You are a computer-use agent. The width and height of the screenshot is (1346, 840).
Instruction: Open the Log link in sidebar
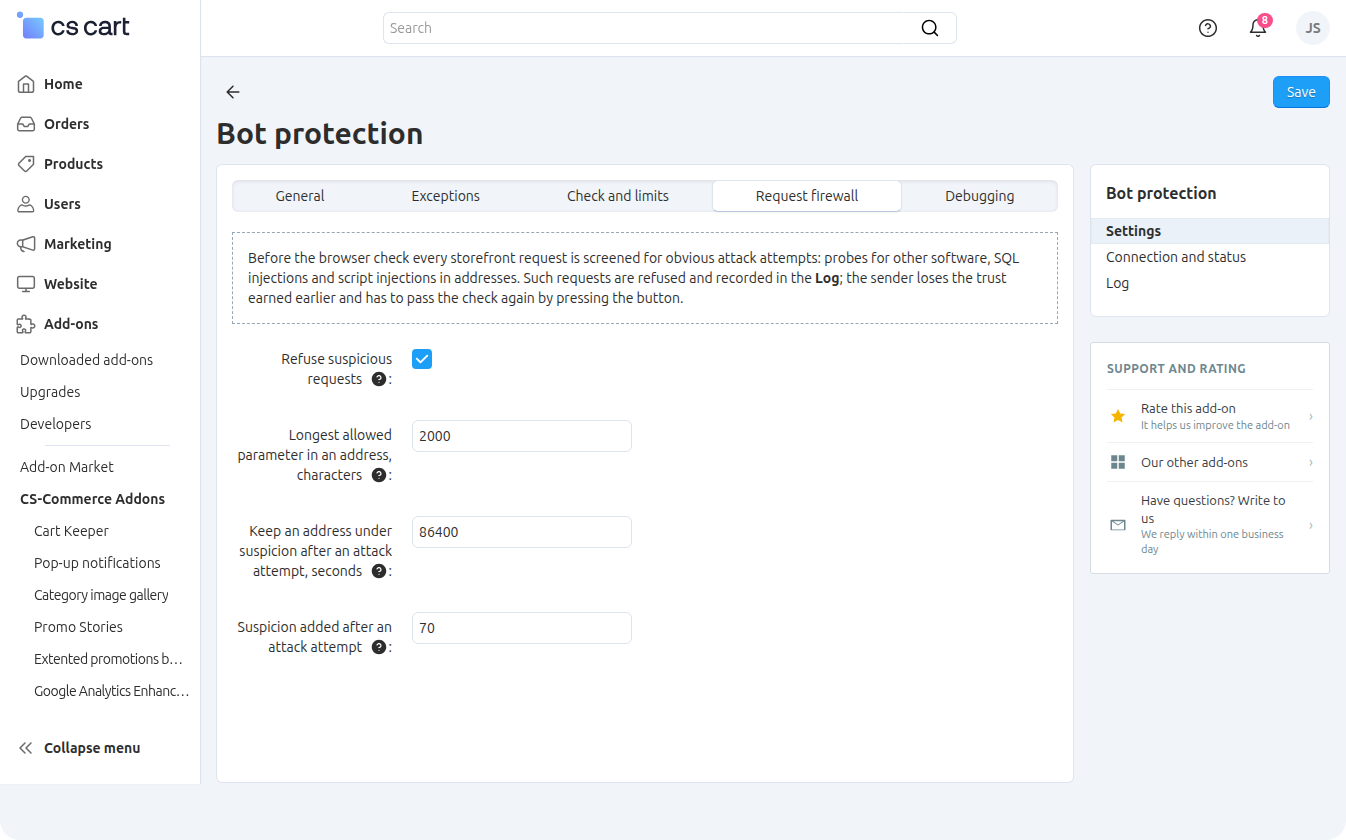(x=1117, y=283)
